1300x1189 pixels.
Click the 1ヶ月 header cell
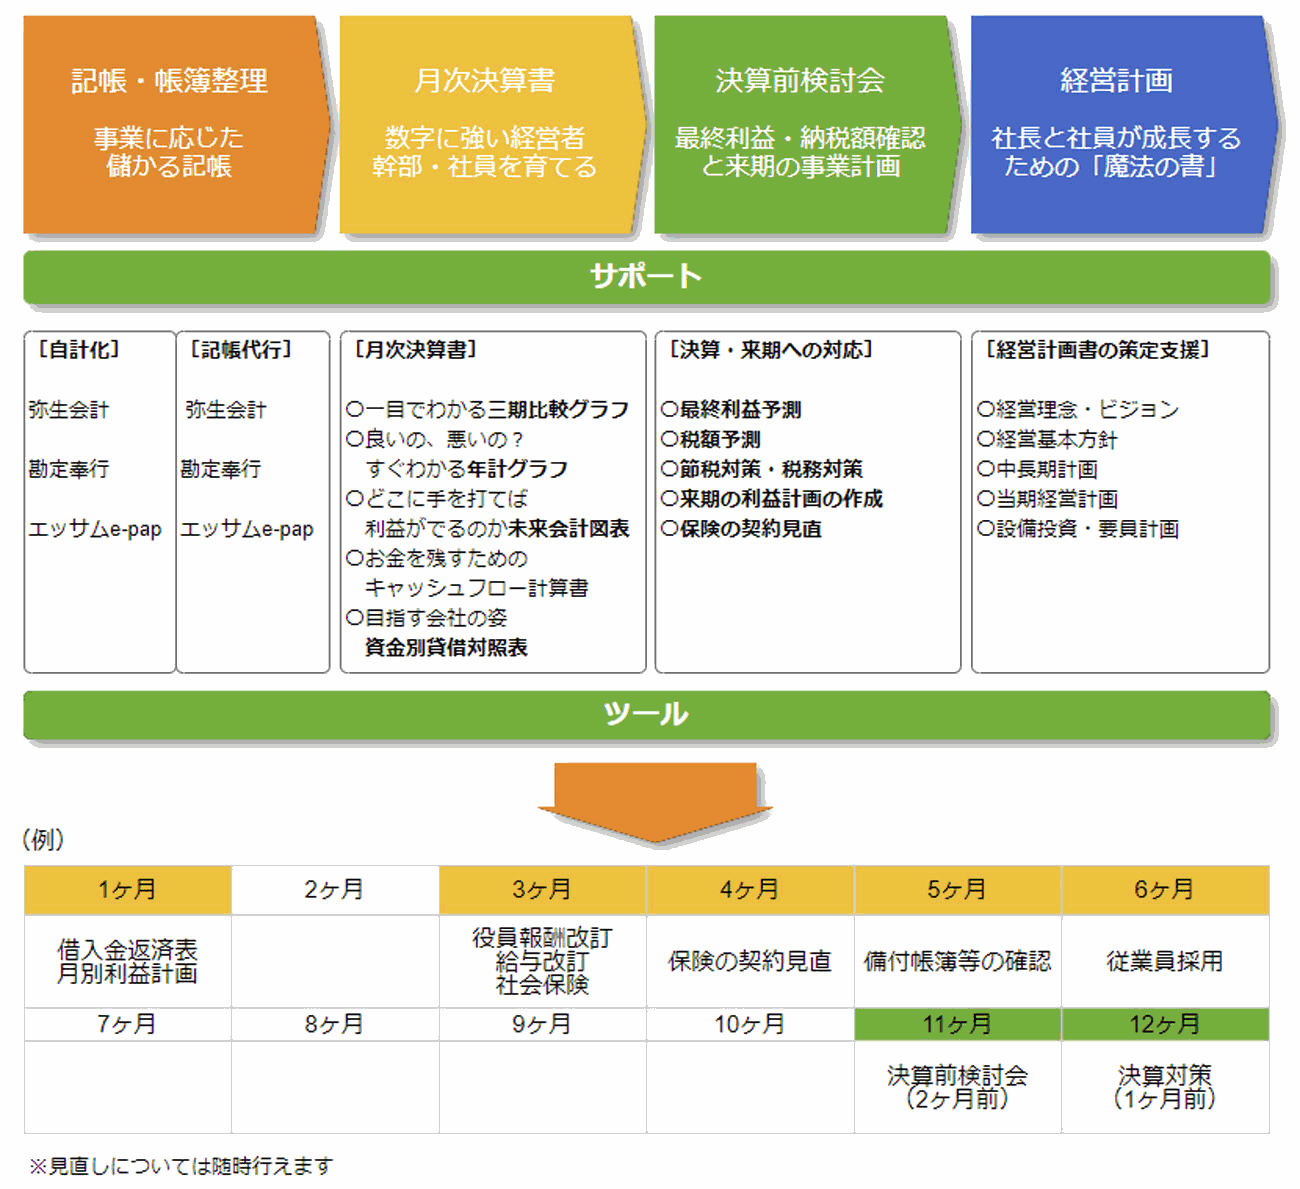pyautogui.click(x=128, y=890)
